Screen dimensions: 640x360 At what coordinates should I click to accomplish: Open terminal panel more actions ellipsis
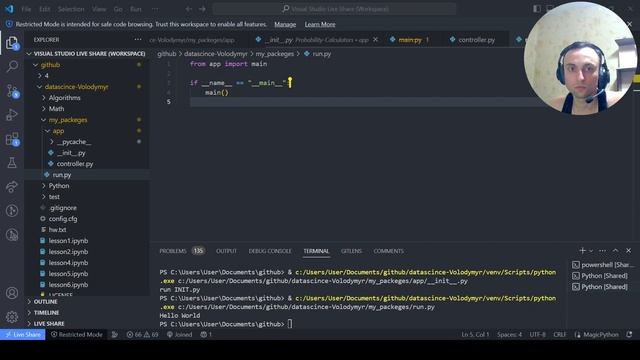coord(602,251)
